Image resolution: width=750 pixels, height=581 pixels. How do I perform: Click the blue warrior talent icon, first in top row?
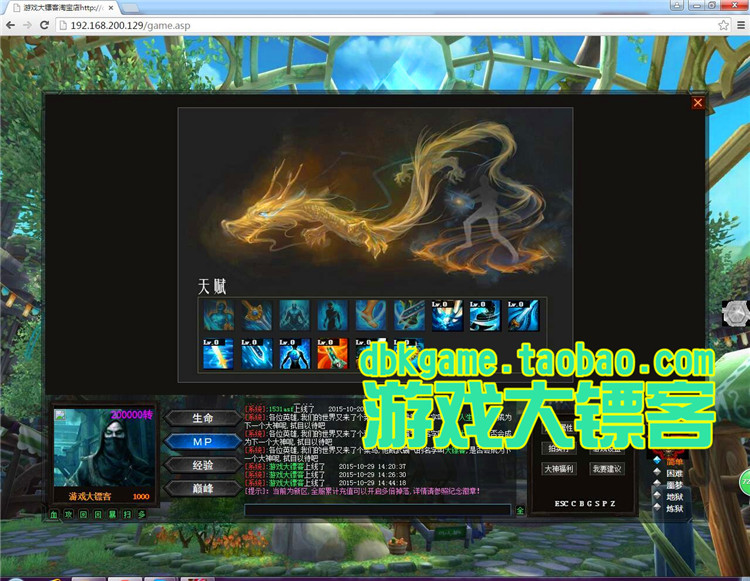click(219, 315)
